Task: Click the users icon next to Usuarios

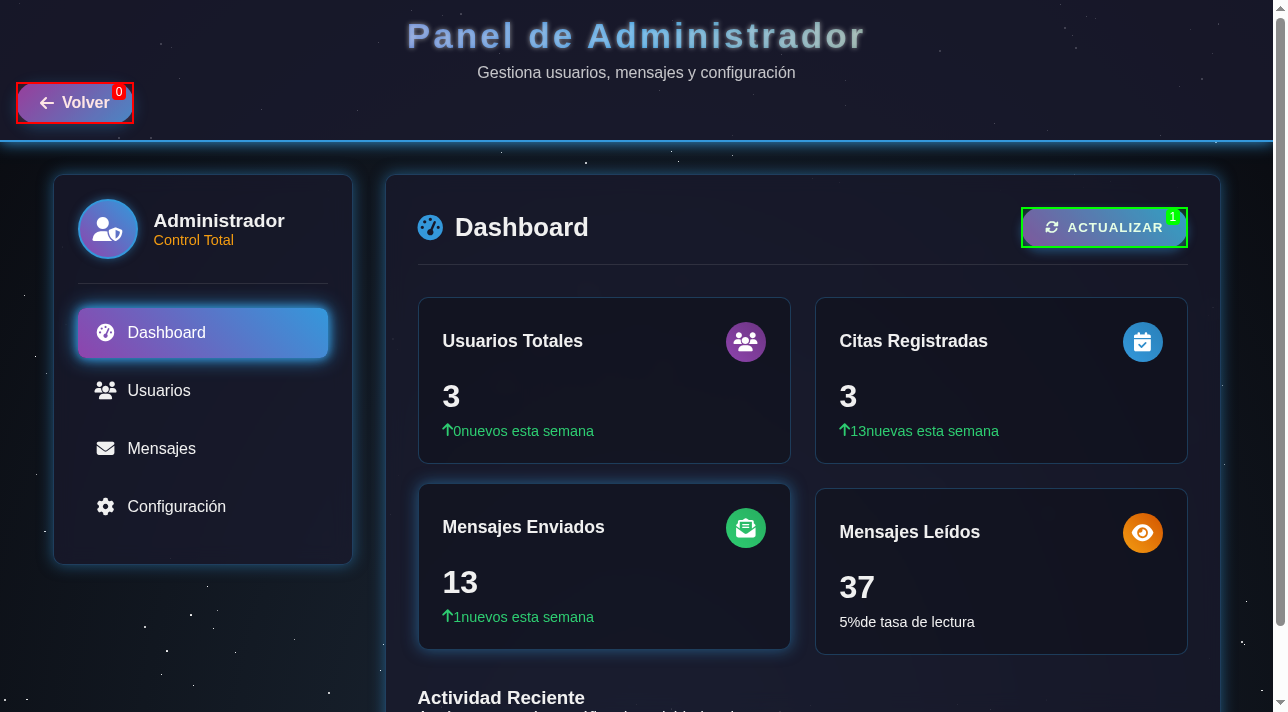Action: pyautogui.click(x=105, y=390)
